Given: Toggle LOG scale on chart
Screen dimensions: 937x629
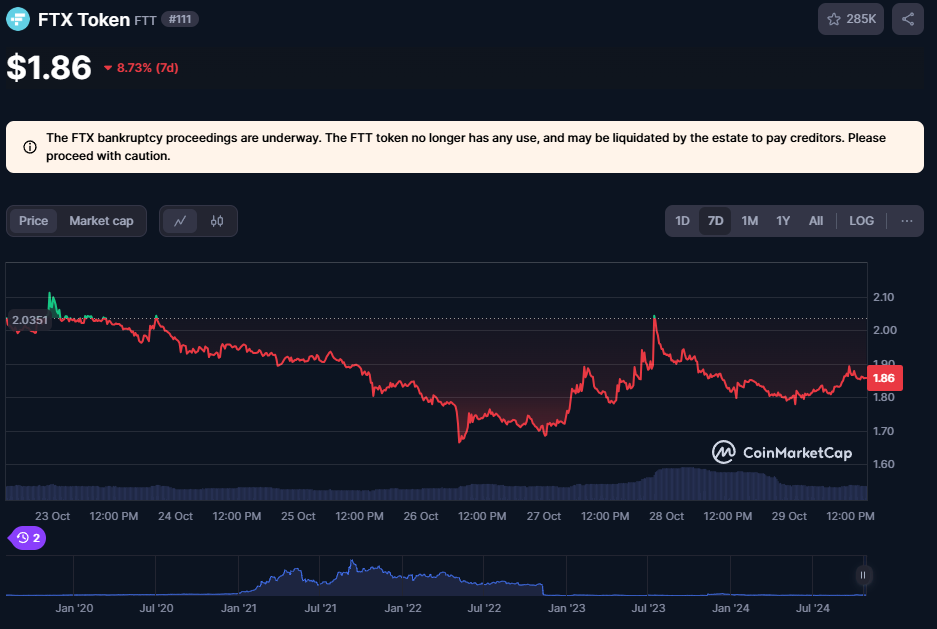Looking at the screenshot, I should (x=861, y=221).
